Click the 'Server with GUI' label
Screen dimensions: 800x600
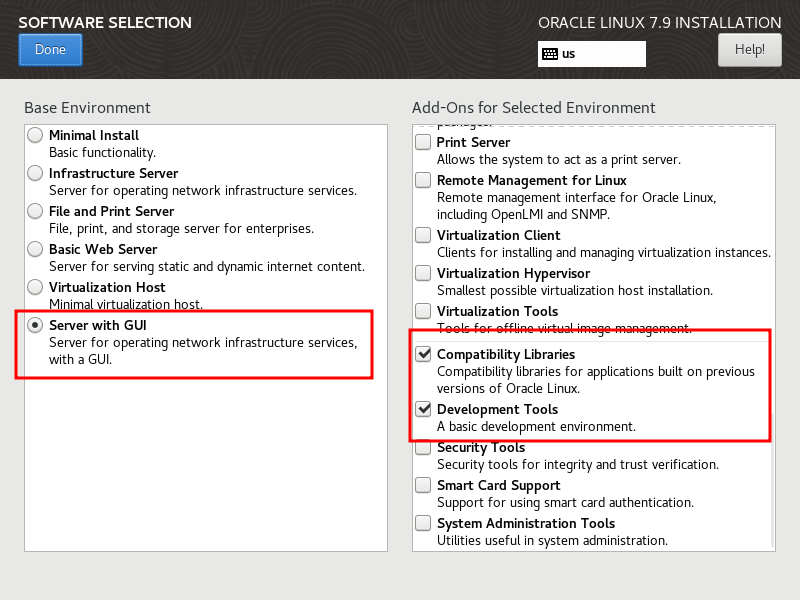(x=97, y=326)
